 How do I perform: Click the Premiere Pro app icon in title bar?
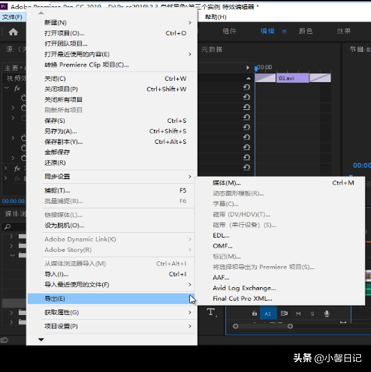pos(4,6)
